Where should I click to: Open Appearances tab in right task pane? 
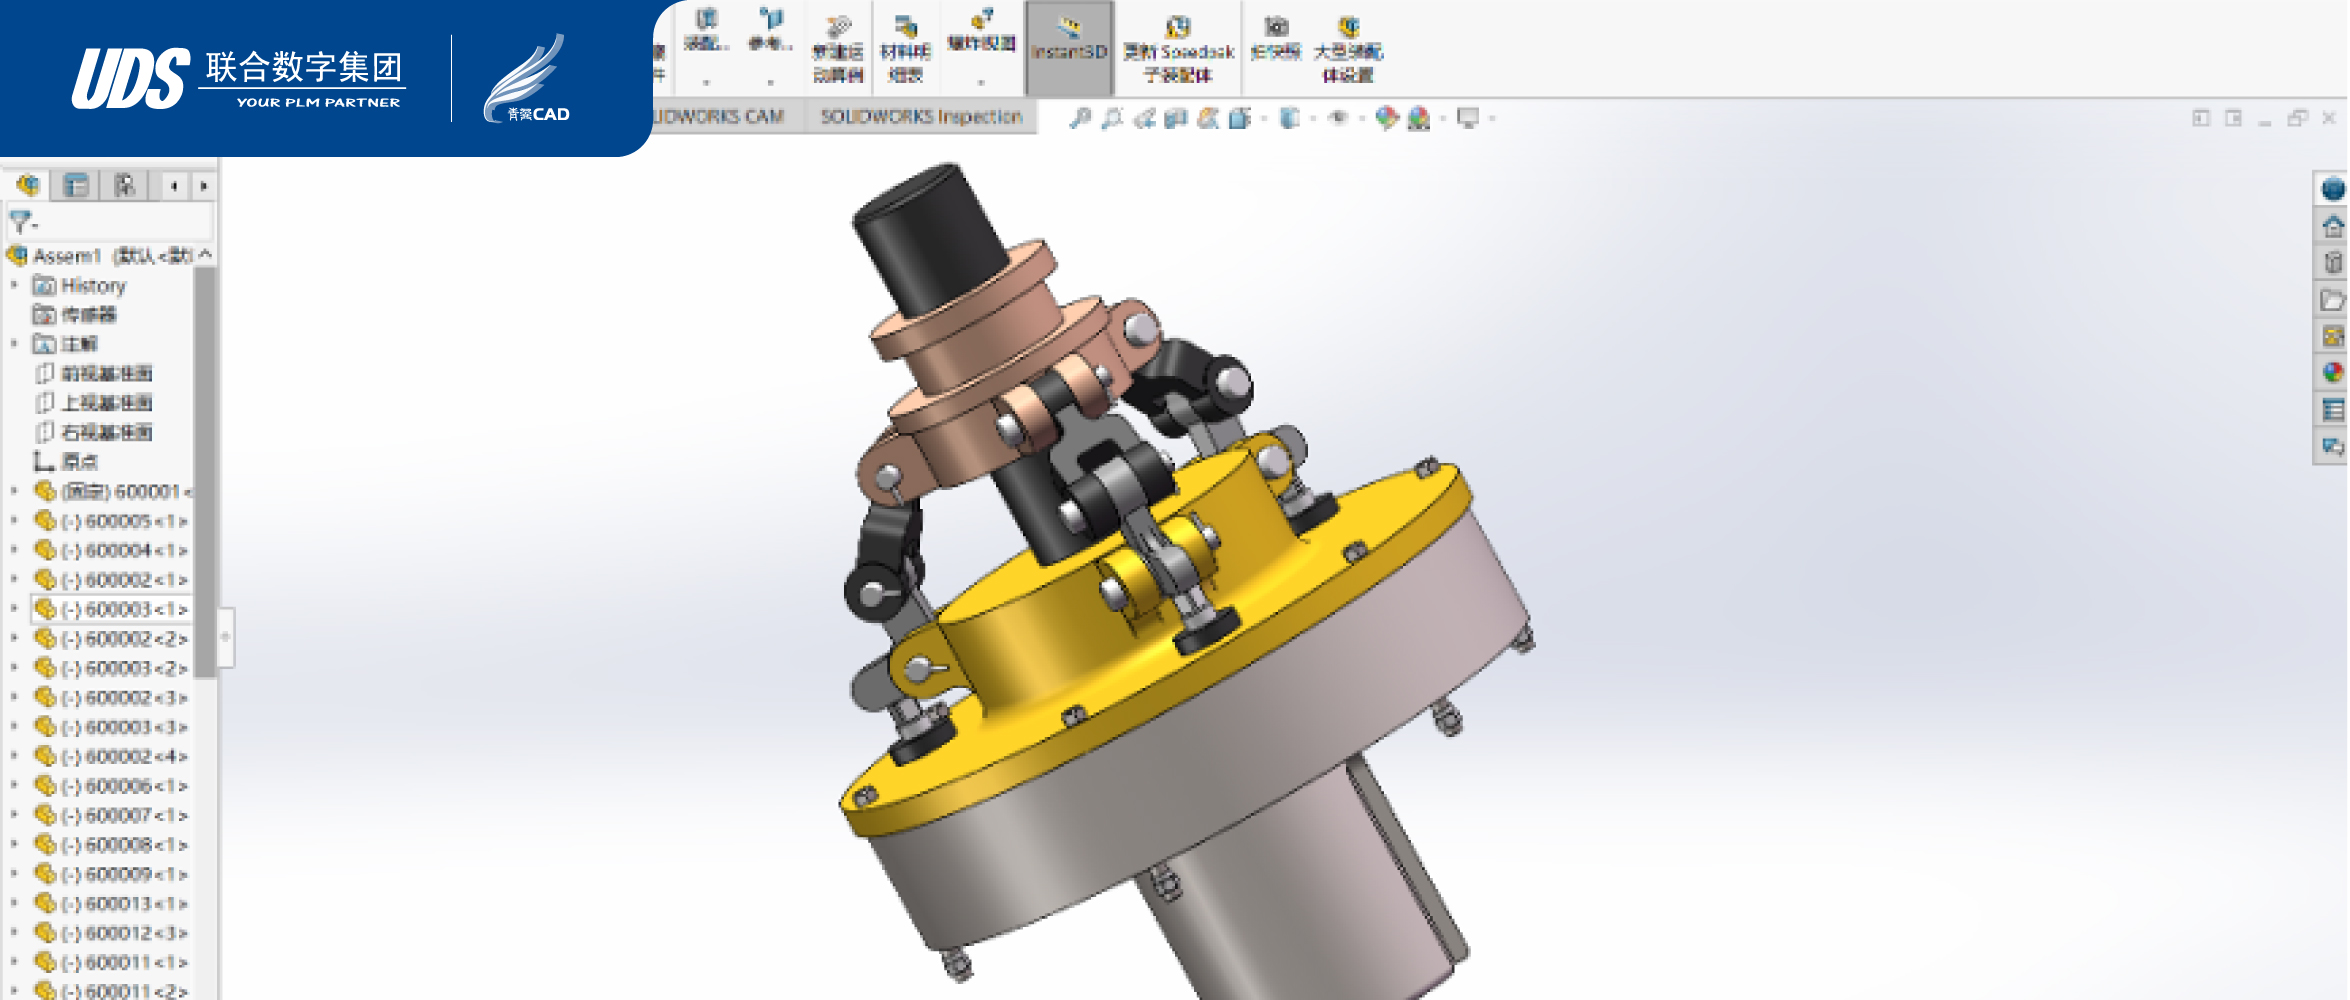[x=2333, y=373]
